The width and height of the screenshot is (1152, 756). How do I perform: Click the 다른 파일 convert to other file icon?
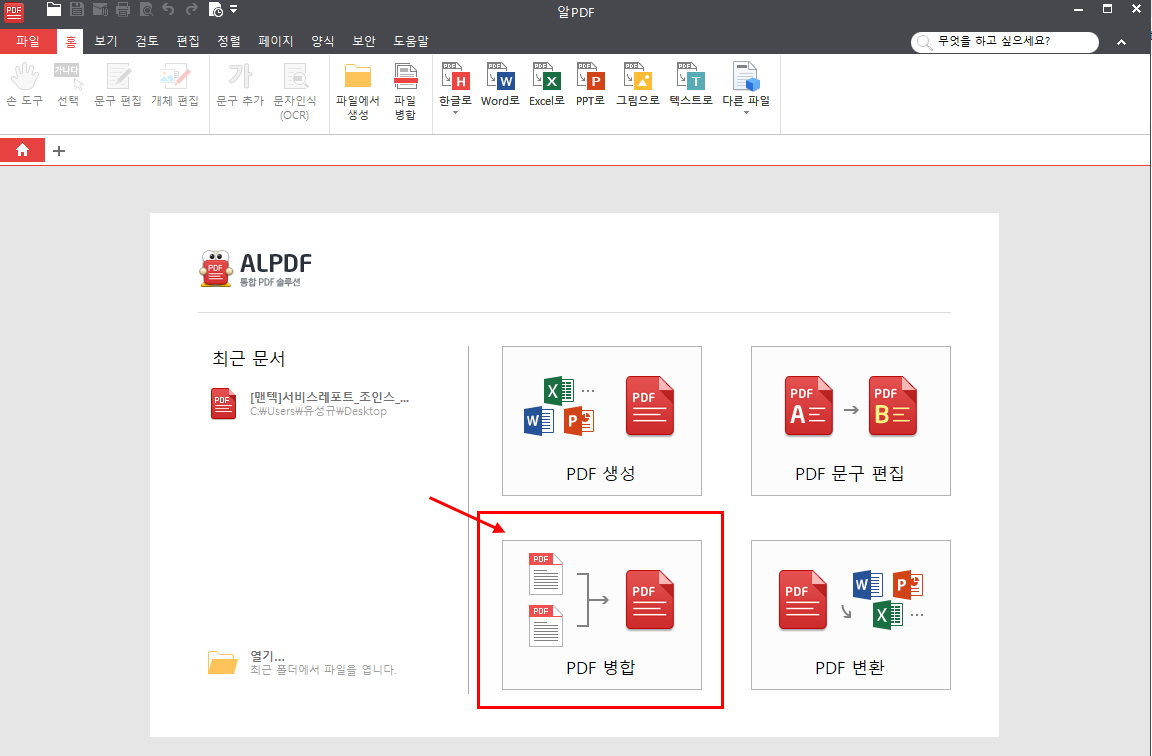pos(746,84)
